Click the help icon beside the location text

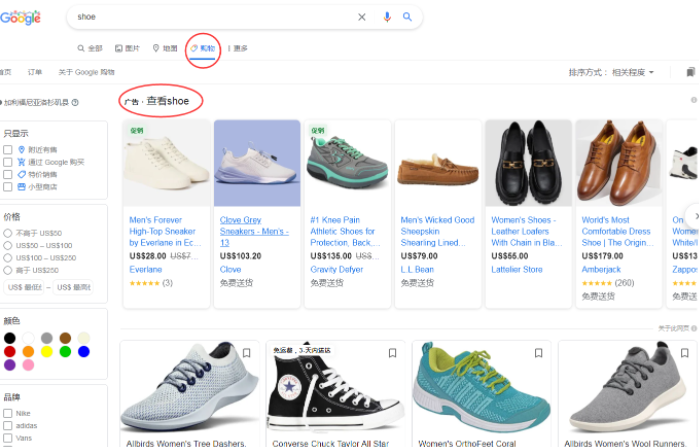[x=75, y=103]
